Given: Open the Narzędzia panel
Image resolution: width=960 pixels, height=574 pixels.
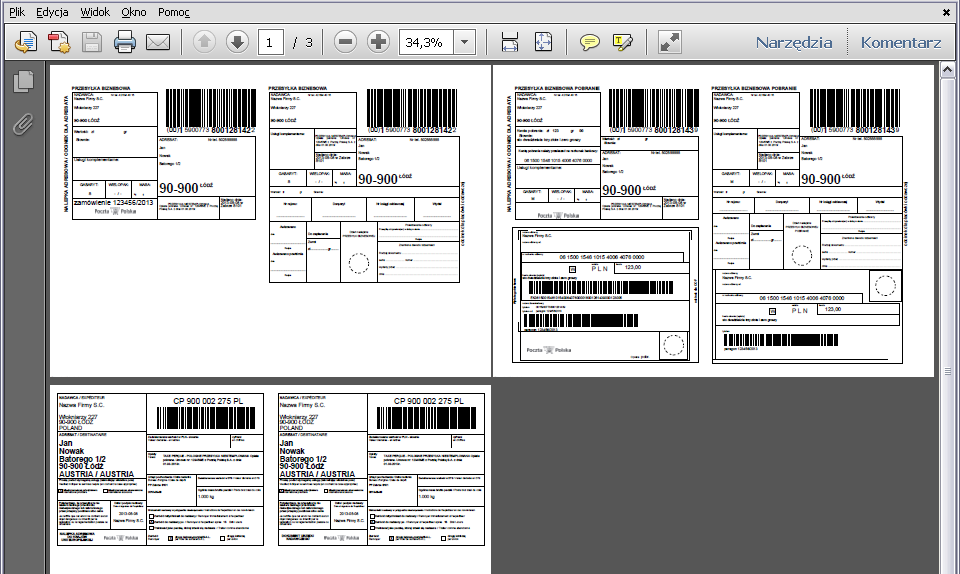Looking at the screenshot, I should pyautogui.click(x=793, y=42).
